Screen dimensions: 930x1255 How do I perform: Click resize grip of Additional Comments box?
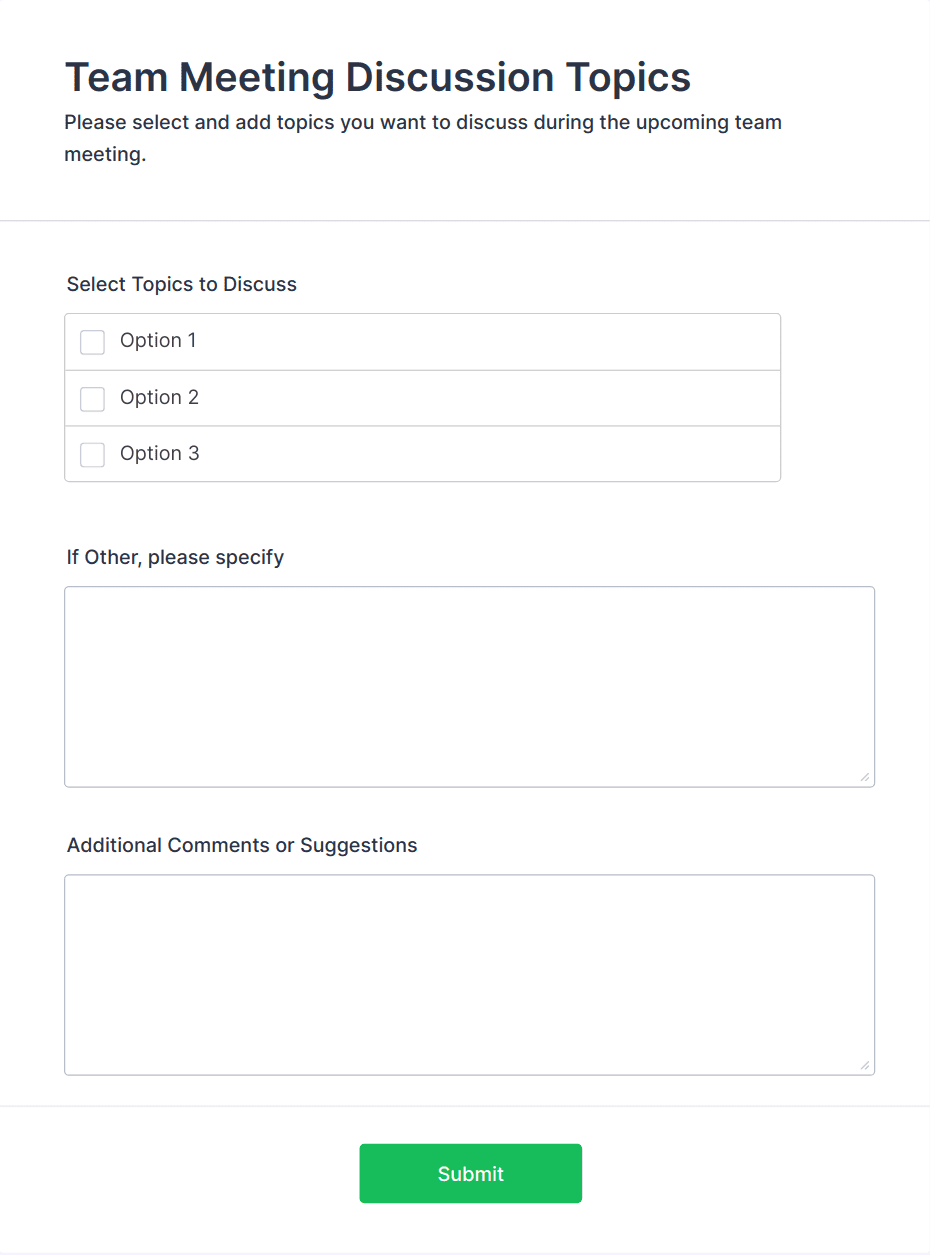click(x=865, y=1065)
